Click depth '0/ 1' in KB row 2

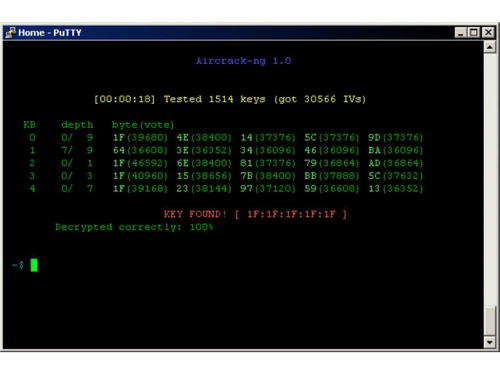[77, 163]
